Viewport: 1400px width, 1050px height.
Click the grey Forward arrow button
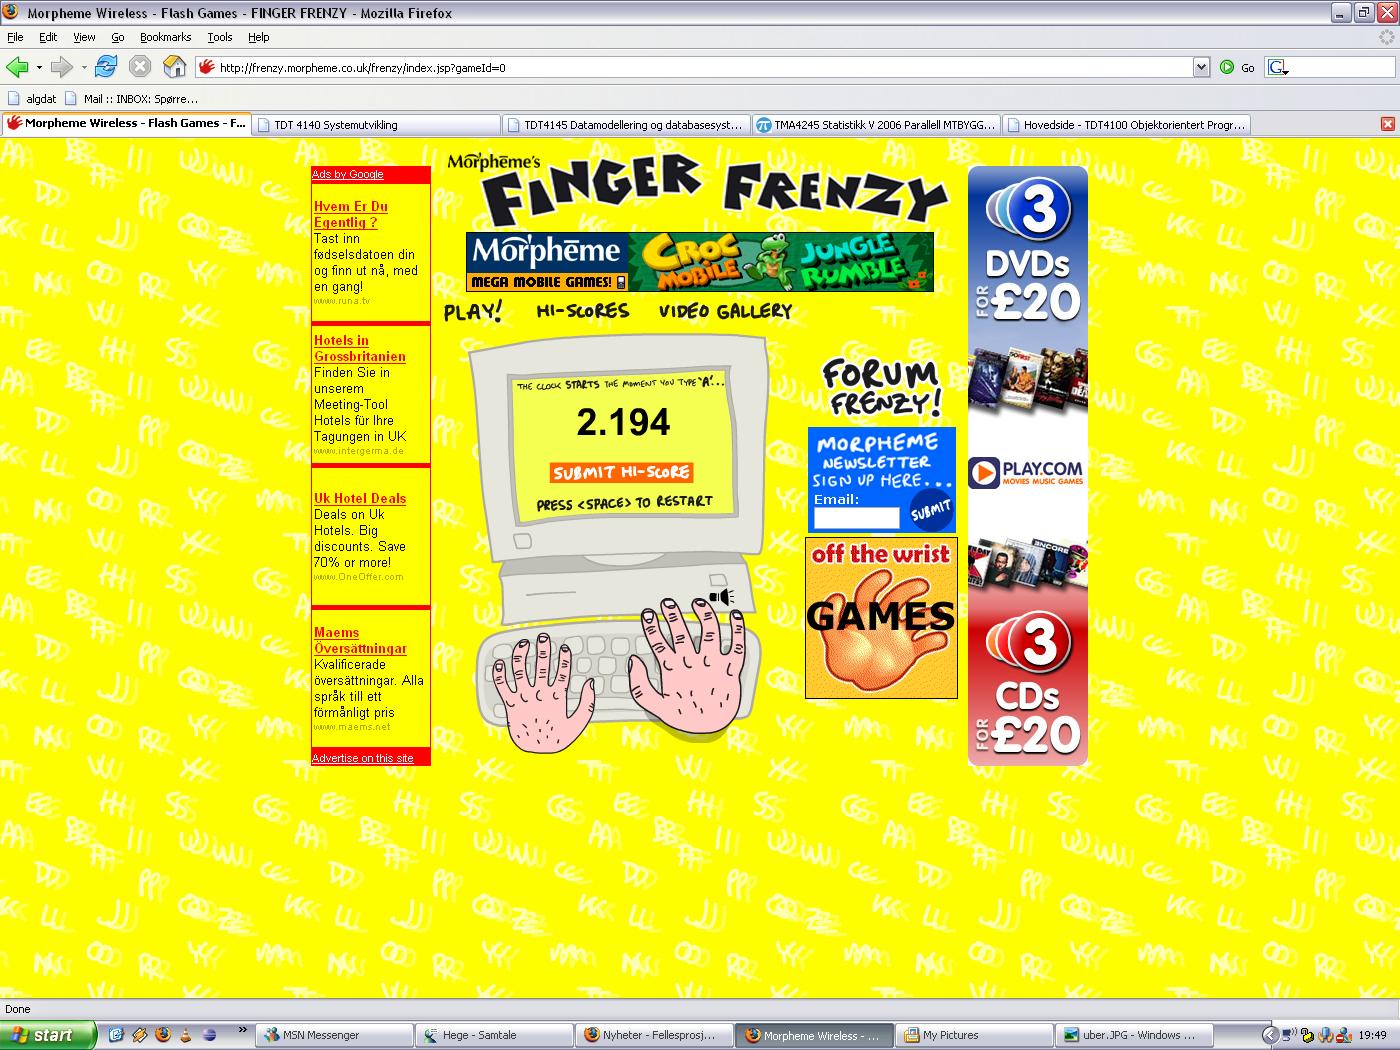(61, 67)
